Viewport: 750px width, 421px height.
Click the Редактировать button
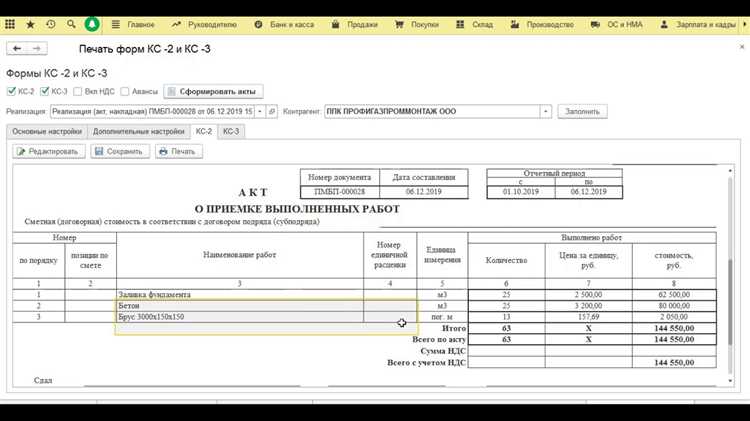[49, 152]
